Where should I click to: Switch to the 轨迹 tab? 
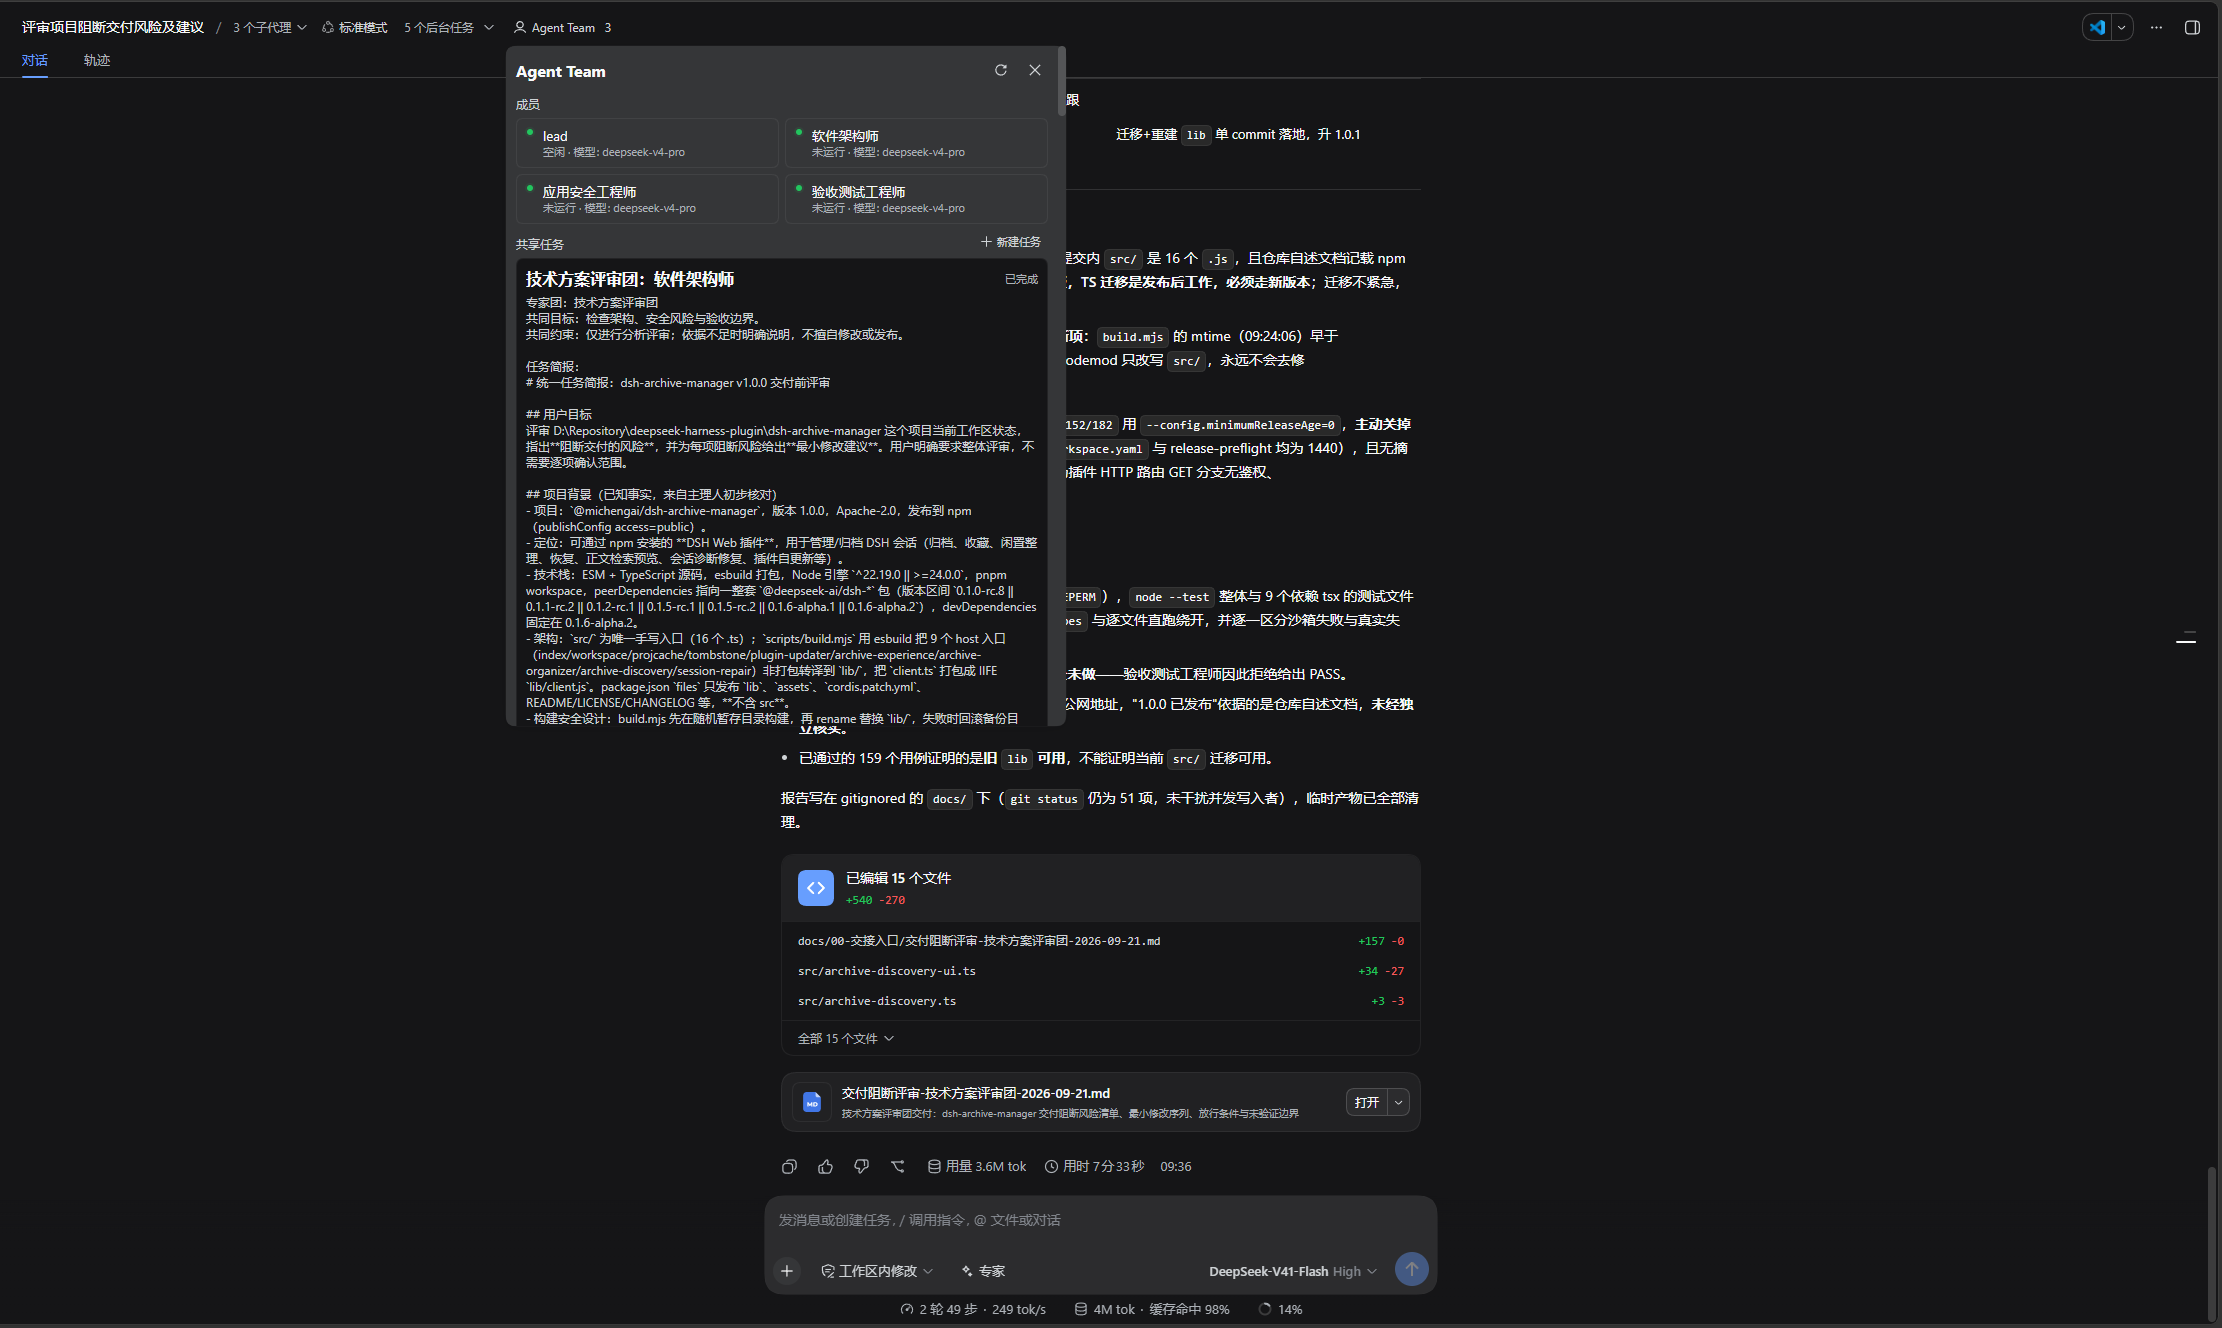(x=97, y=60)
